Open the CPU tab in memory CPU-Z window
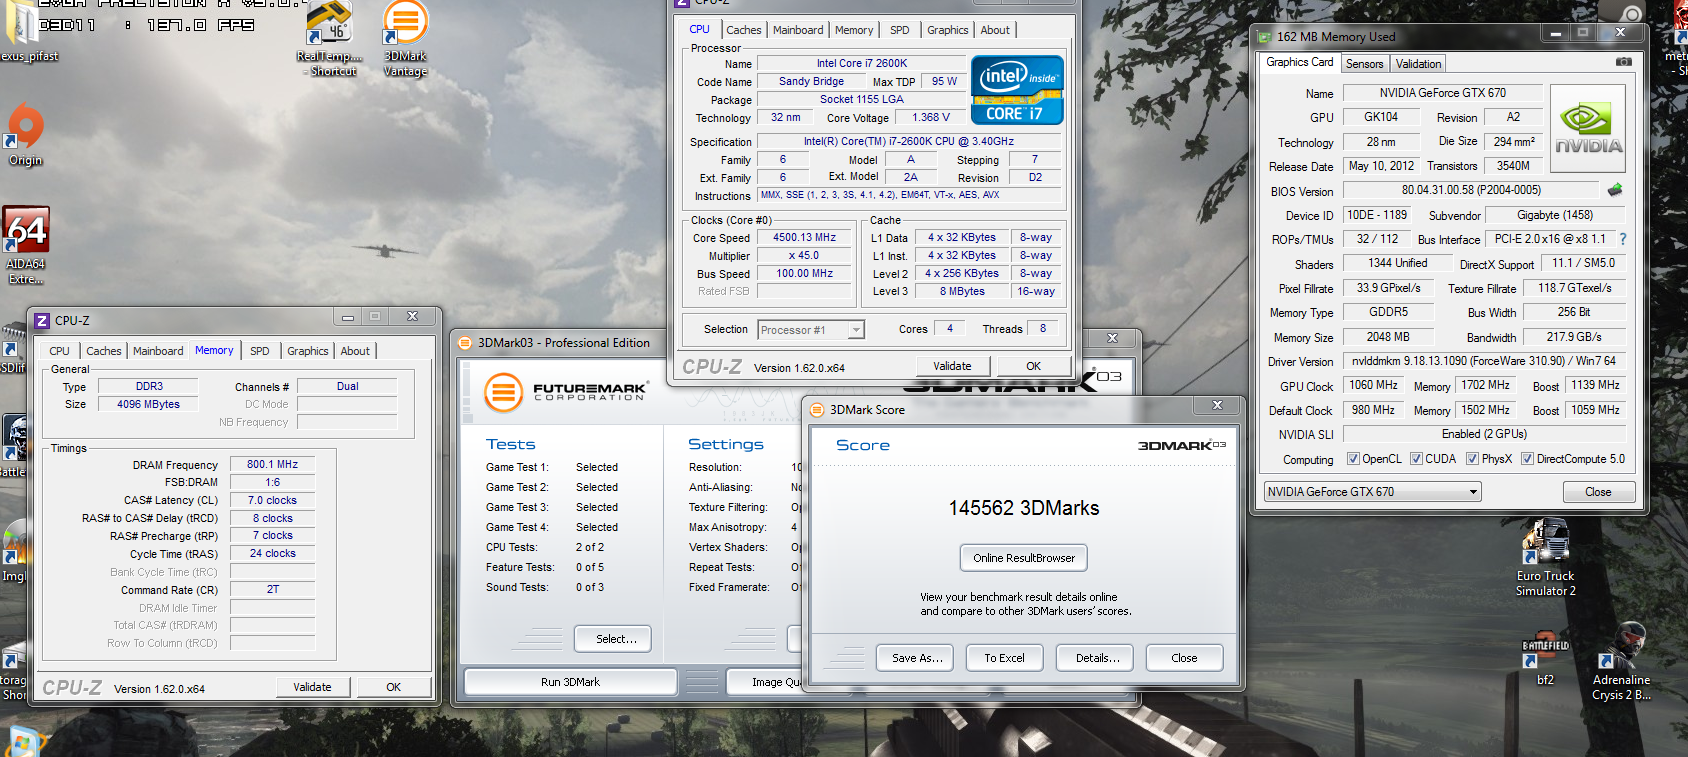This screenshot has height=757, width=1688. [x=59, y=351]
